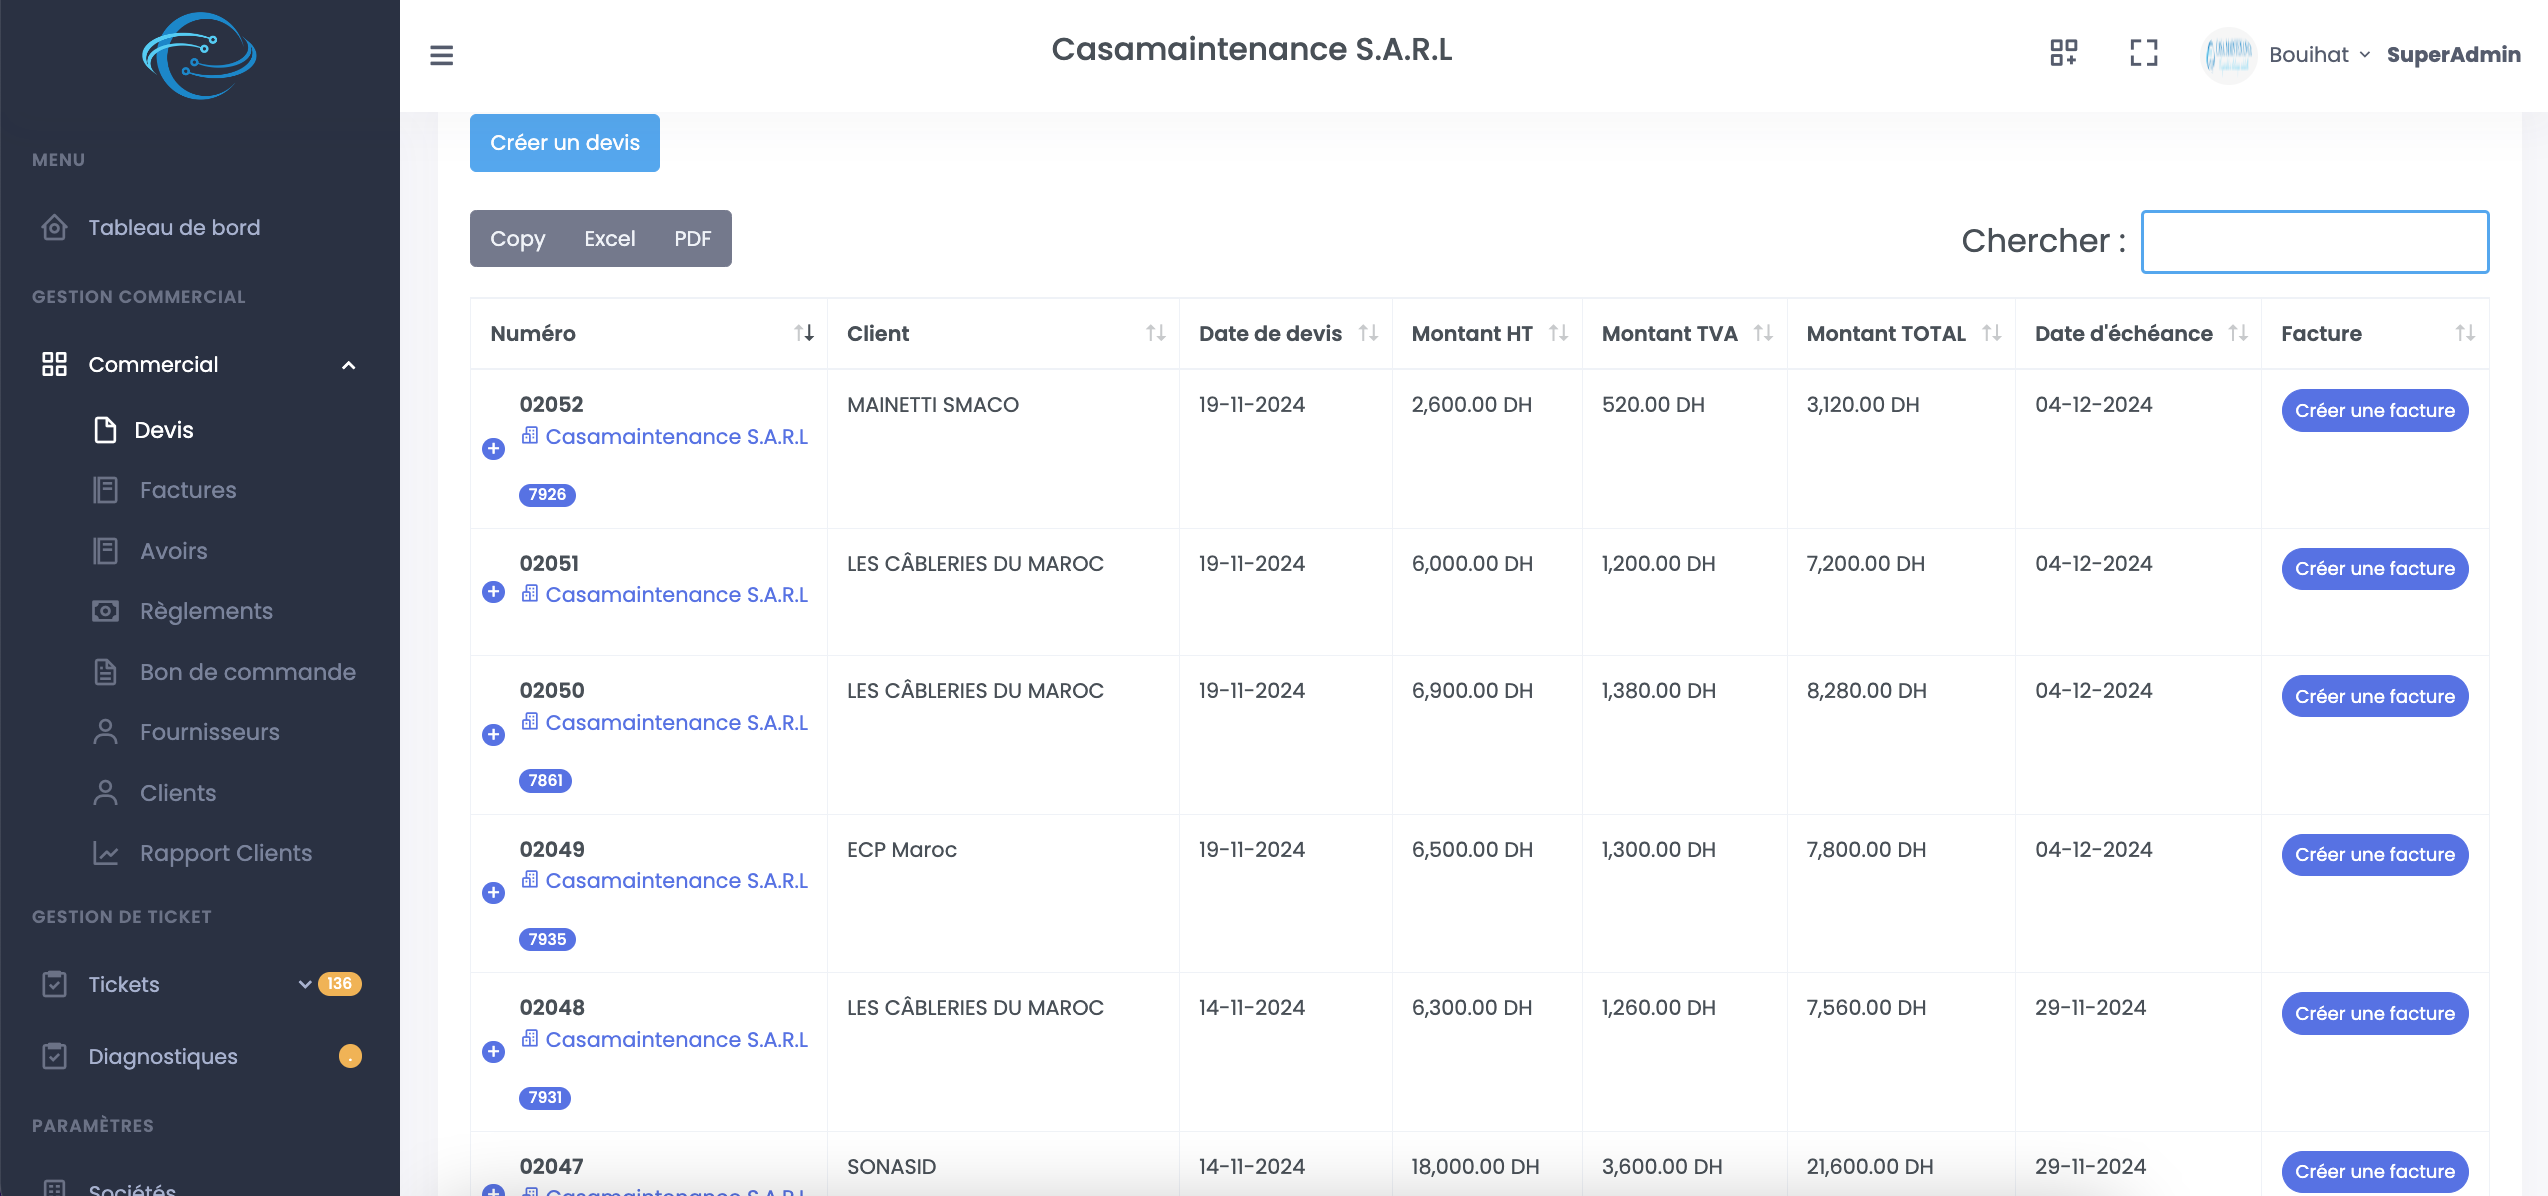Open Casamaintenance S.A.R.L link in row 02051

676,595
